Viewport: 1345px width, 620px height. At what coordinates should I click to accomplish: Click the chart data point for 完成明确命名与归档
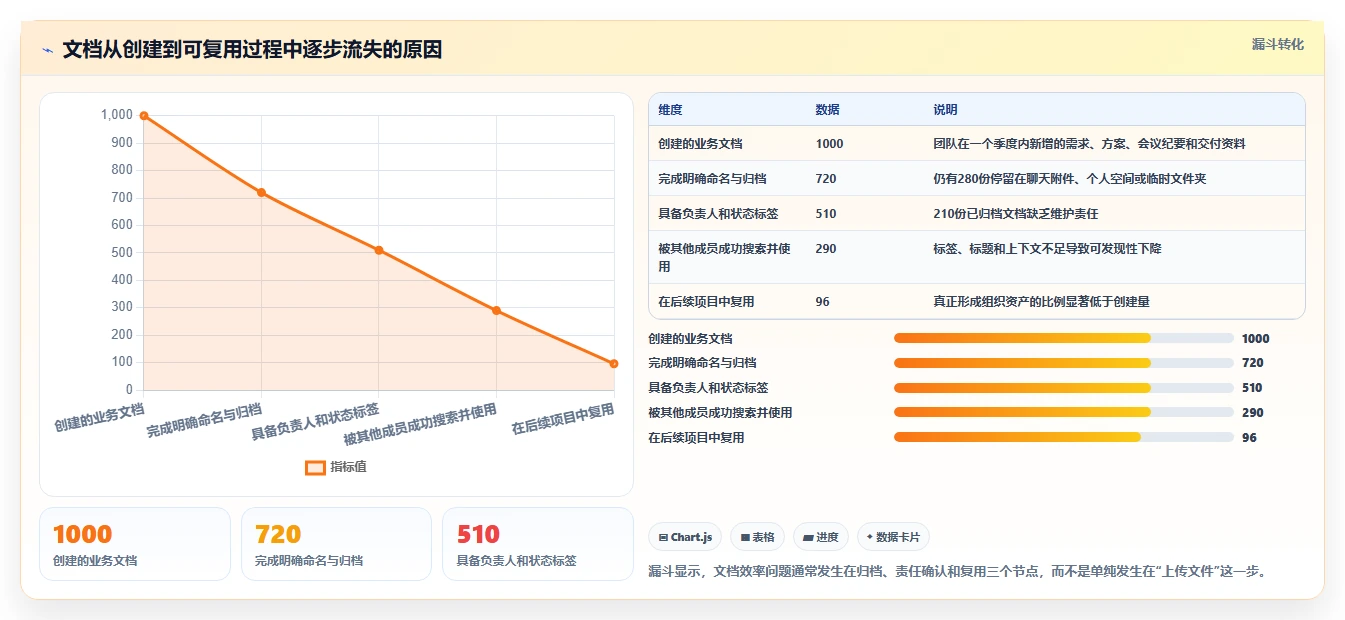[261, 192]
